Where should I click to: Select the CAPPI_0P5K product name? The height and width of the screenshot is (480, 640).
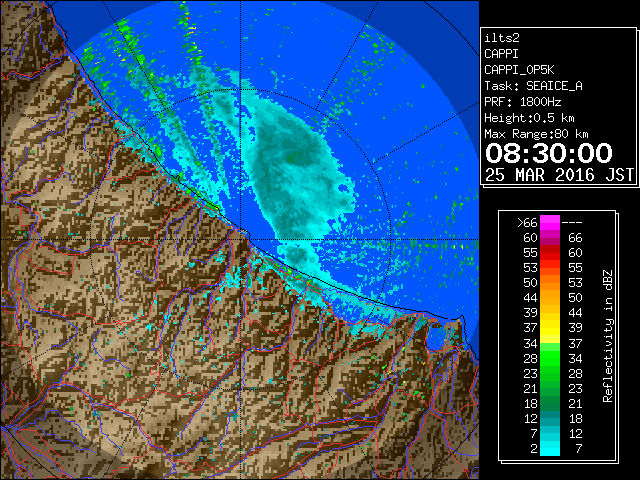(519, 70)
